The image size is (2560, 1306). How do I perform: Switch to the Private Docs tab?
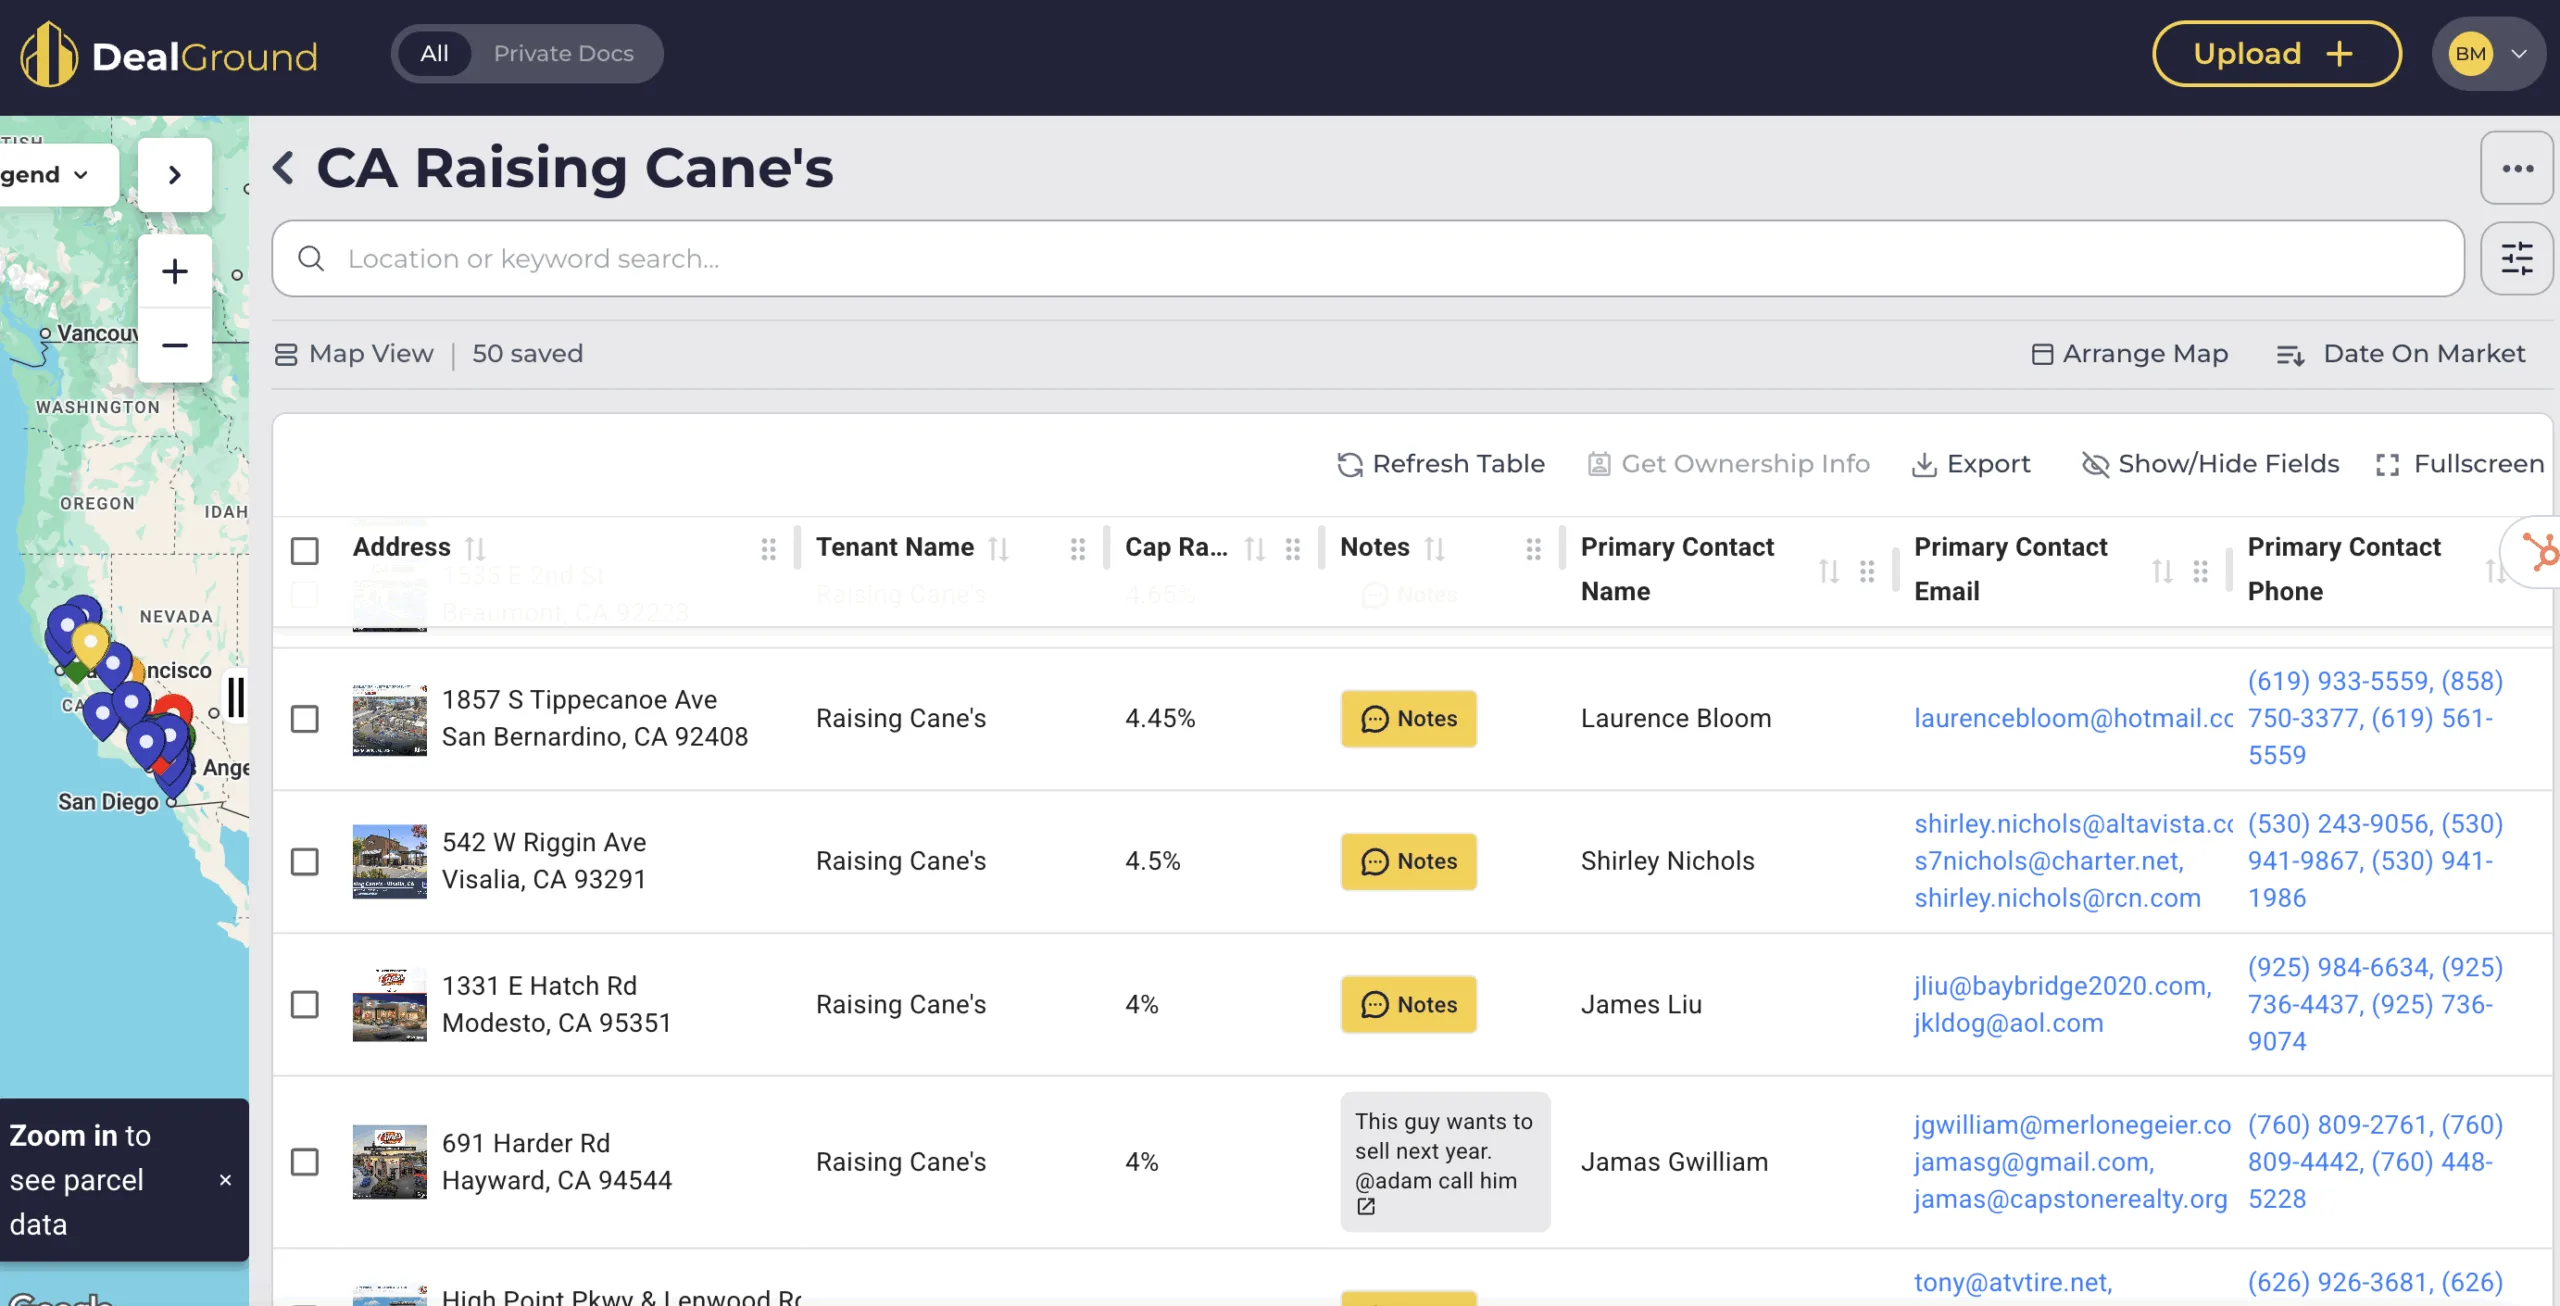(563, 54)
